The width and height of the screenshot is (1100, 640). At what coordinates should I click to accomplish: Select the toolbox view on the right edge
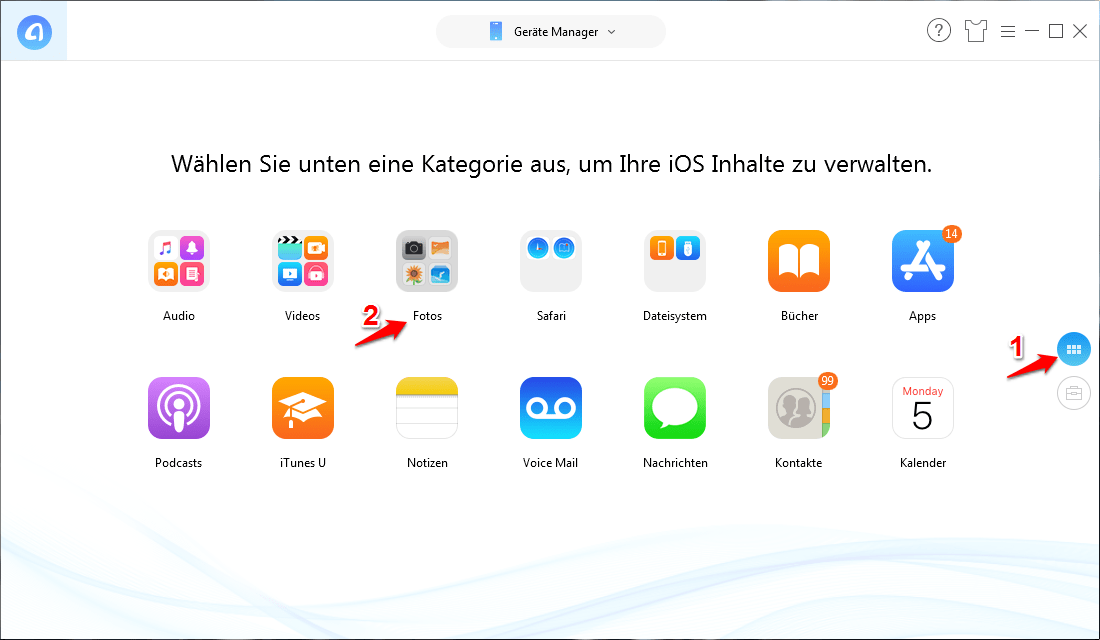coord(1074,393)
